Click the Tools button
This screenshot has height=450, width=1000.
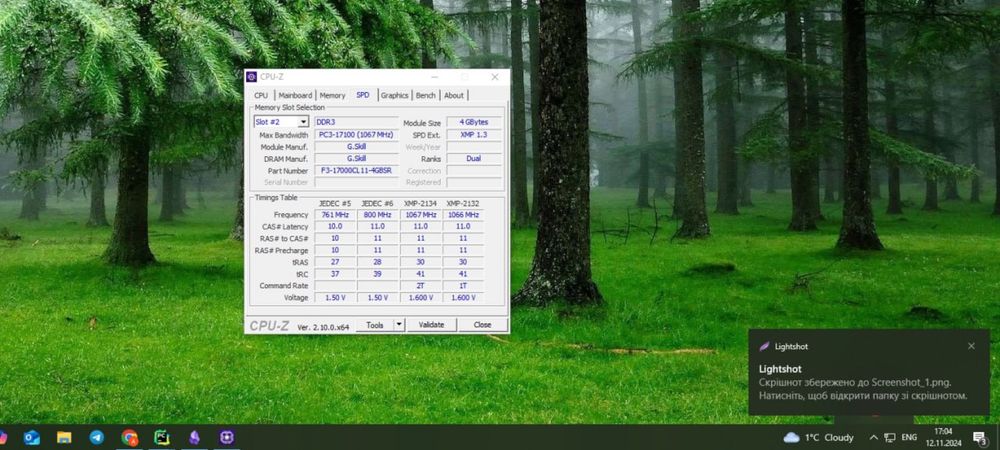(x=374, y=325)
